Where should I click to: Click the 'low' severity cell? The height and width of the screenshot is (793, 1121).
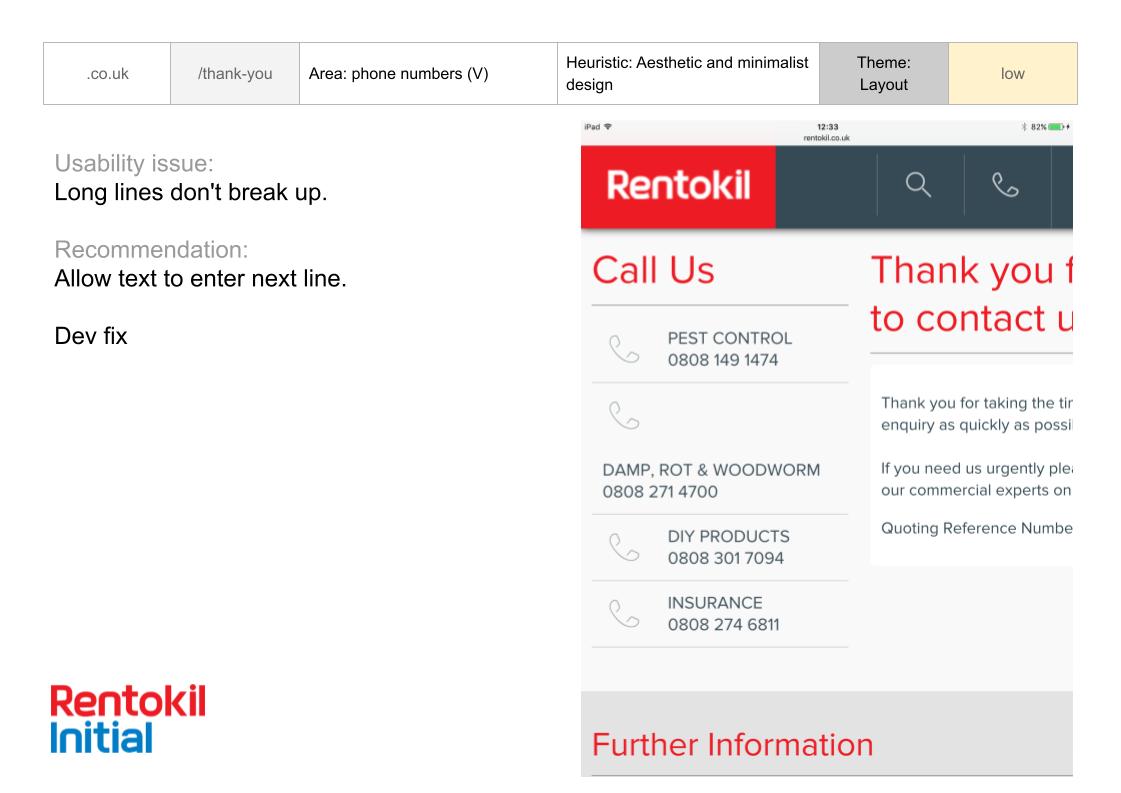pyautogui.click(x=1012, y=74)
